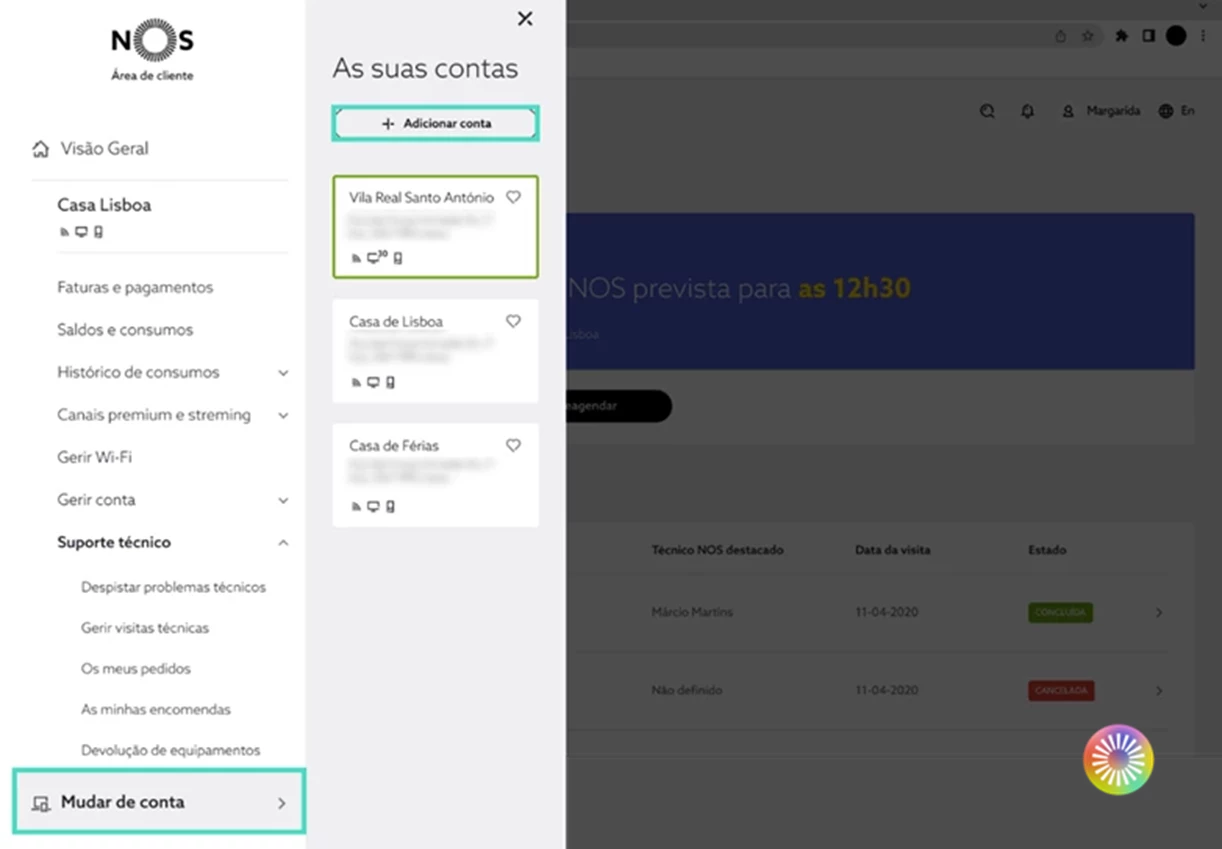Open the search magnifier icon
Screen dimensions: 1222x849
[987, 111]
